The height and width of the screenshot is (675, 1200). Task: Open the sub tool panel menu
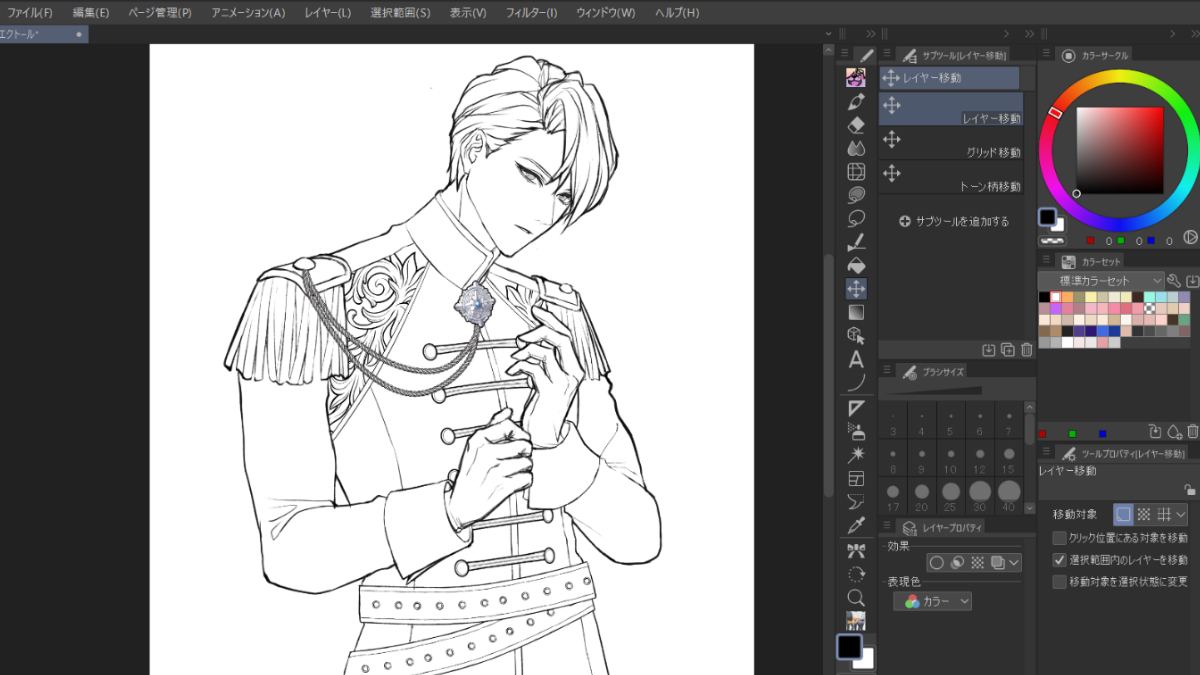click(887, 54)
